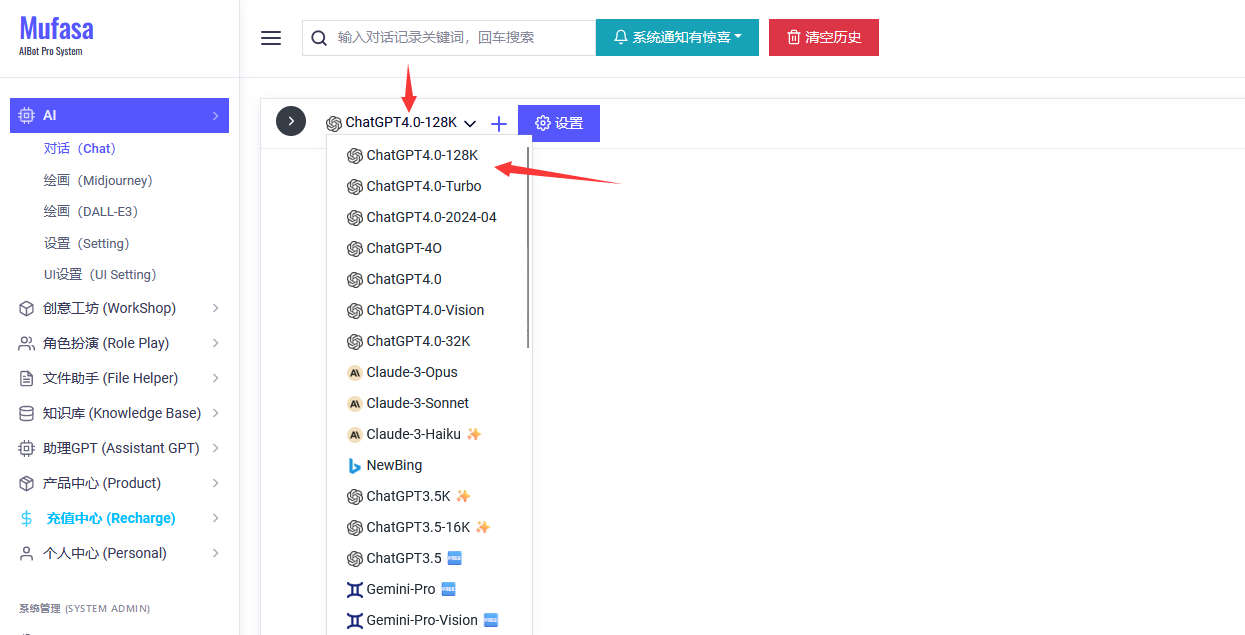Open the system notification dropdown
This screenshot has width=1245, height=635.
point(677,38)
